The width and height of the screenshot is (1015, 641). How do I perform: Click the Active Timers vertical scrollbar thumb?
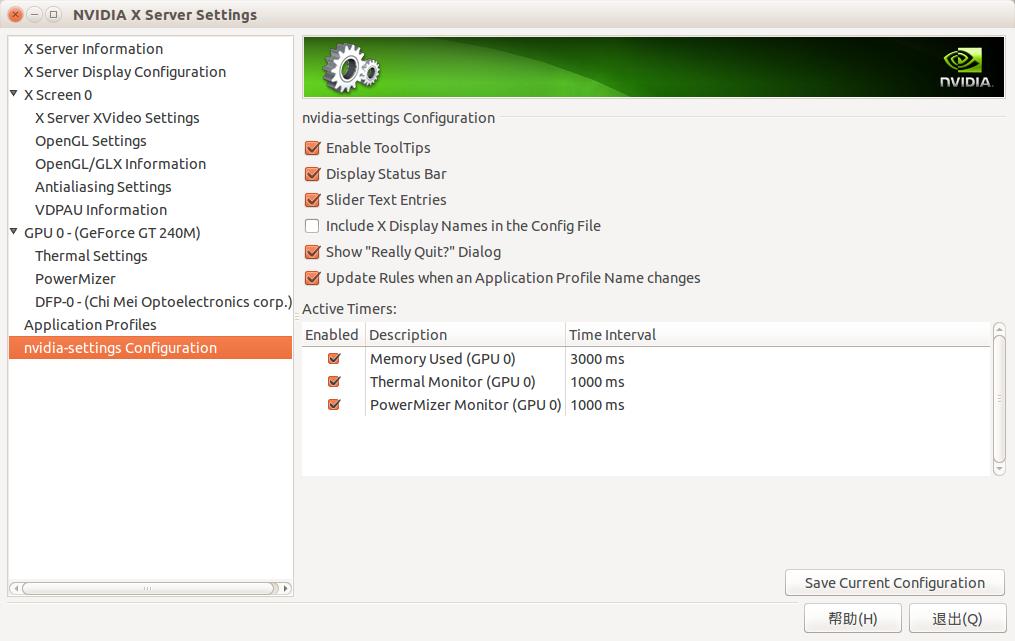[x=999, y=399]
